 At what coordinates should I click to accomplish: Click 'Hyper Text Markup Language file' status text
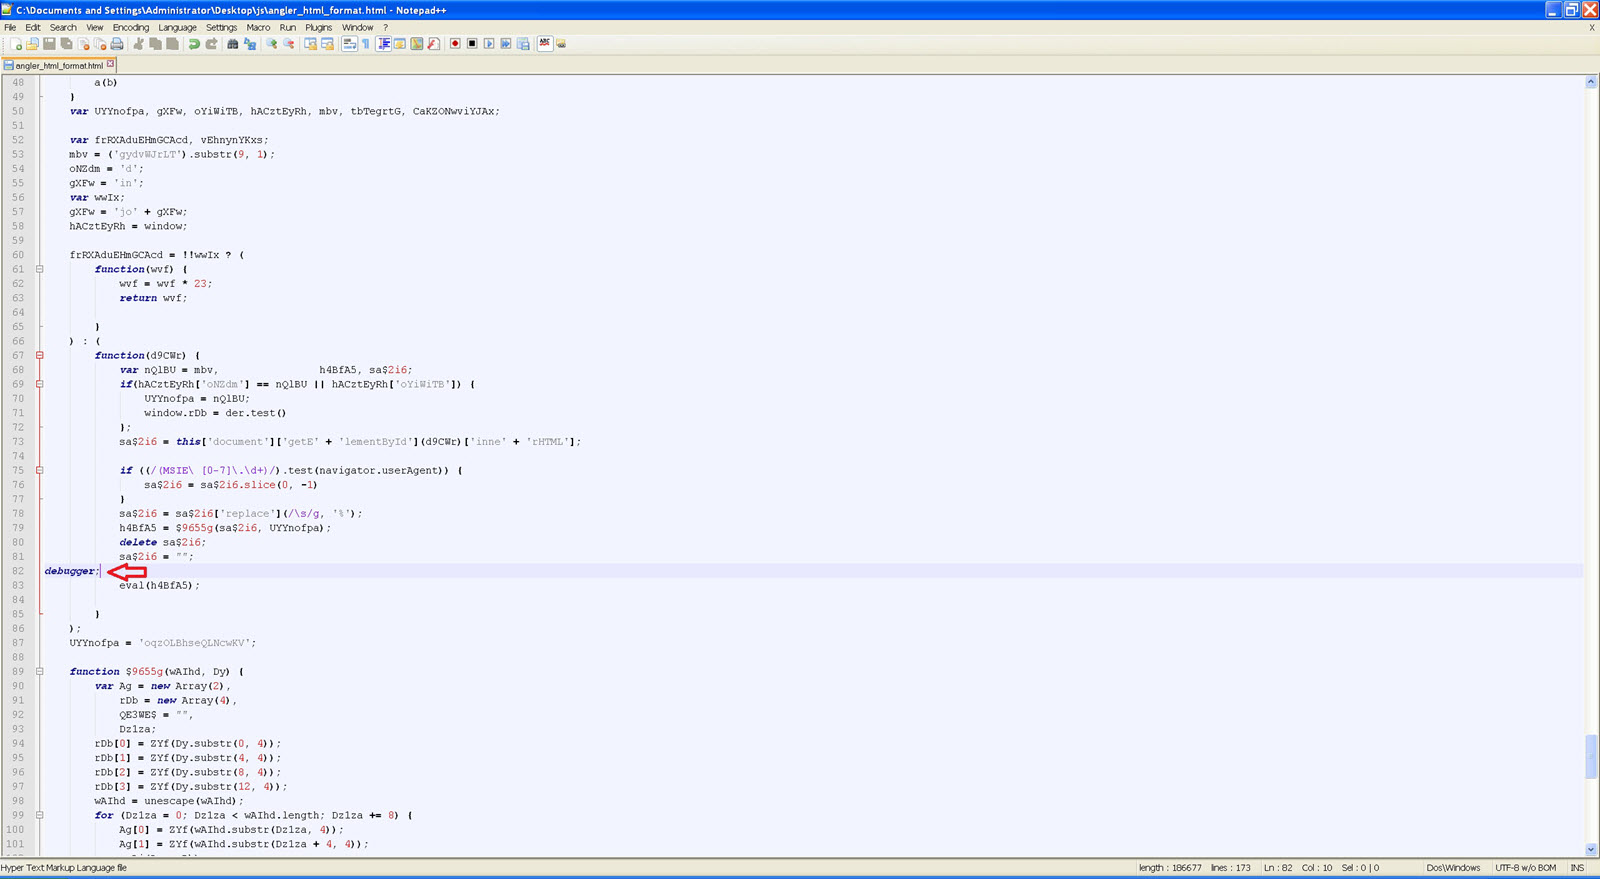(64, 868)
